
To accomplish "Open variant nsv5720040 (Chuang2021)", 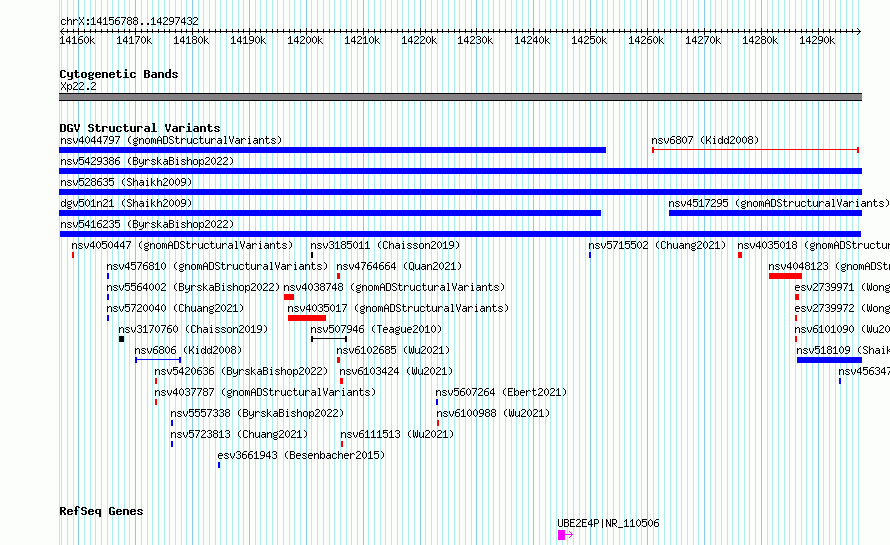I will point(175,308).
